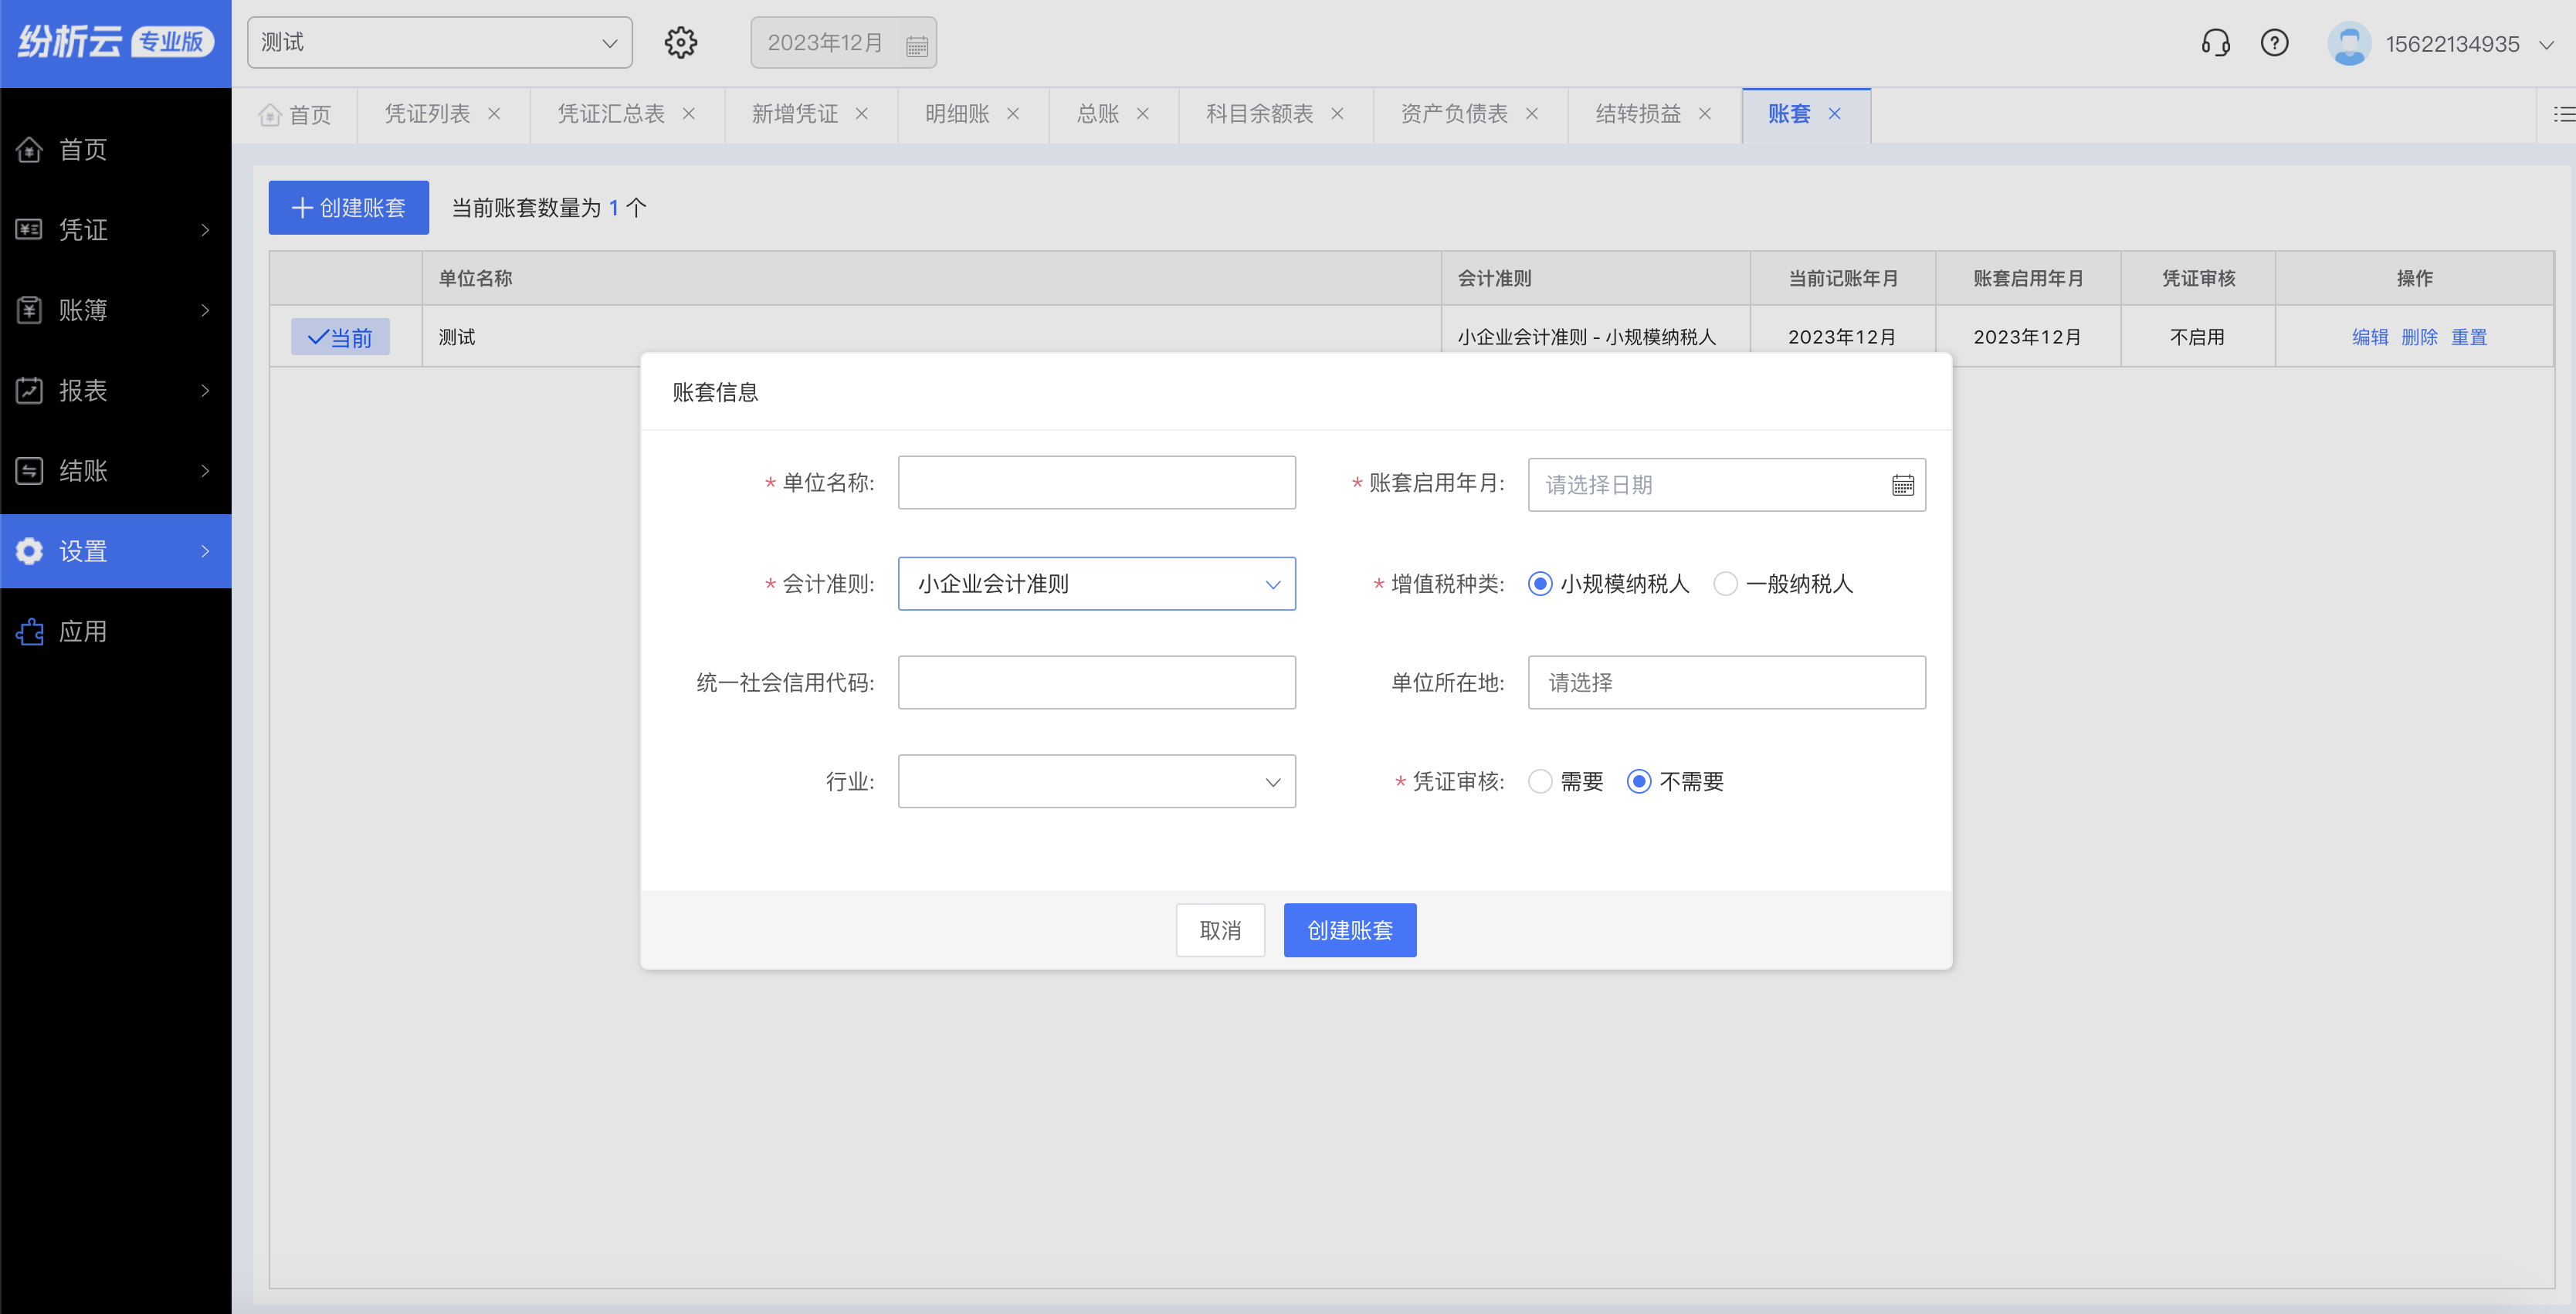Close the 资产负债表 tab
2576x1314 pixels.
click(x=1532, y=114)
